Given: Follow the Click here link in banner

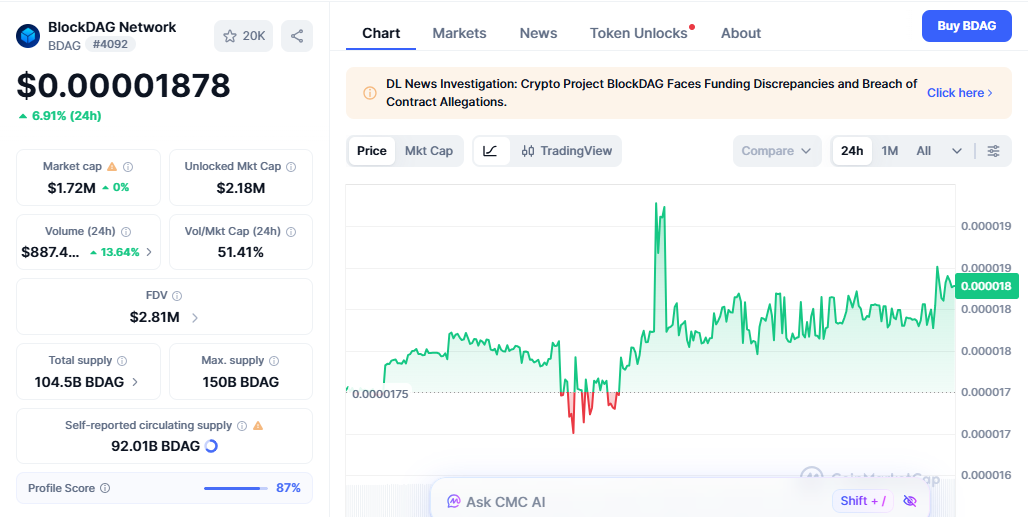Looking at the screenshot, I should point(960,93).
